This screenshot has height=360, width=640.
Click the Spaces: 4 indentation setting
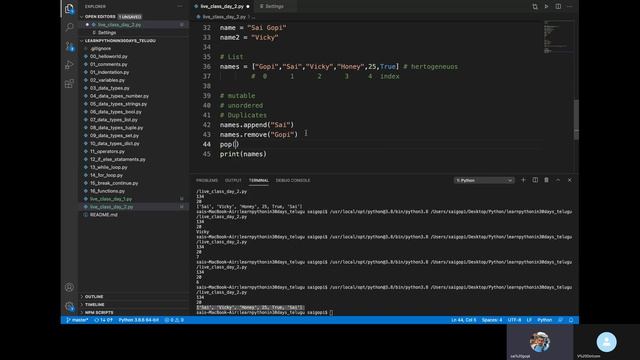click(x=492, y=320)
